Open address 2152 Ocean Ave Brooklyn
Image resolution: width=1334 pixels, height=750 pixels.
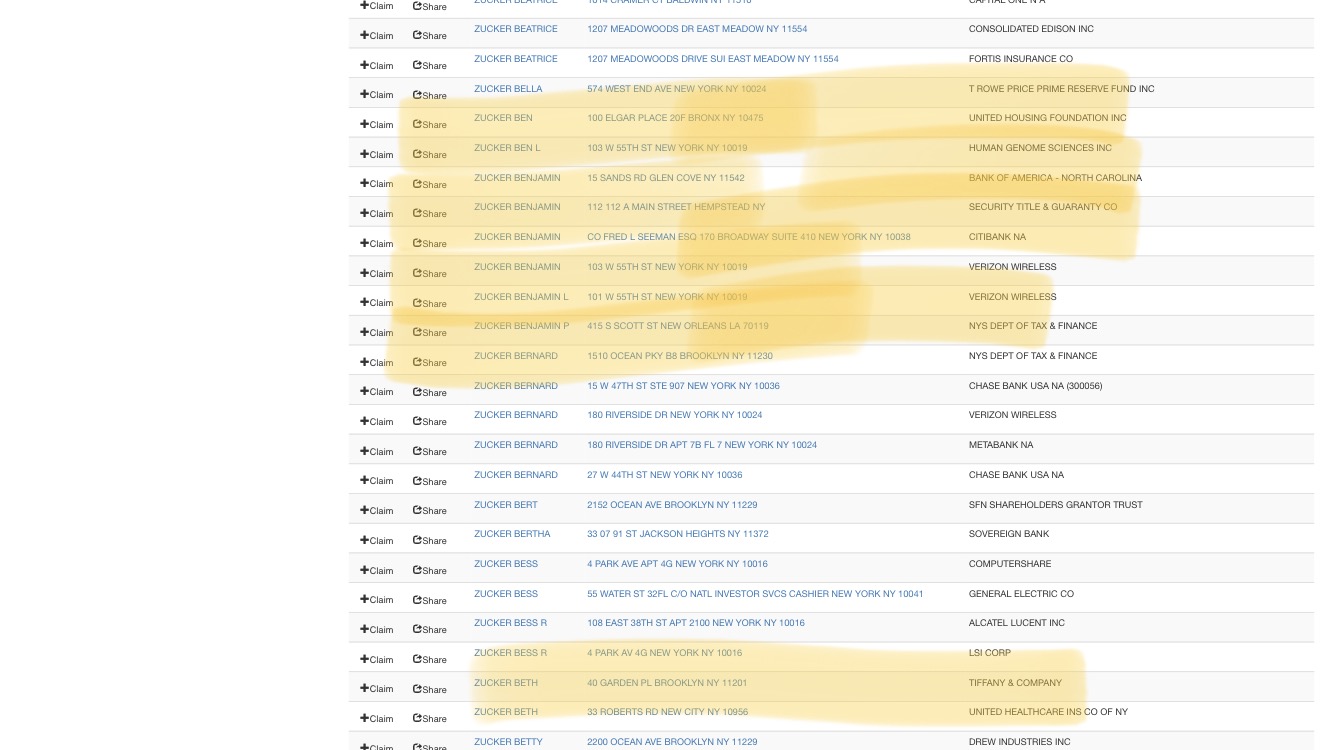pyautogui.click(x=672, y=505)
